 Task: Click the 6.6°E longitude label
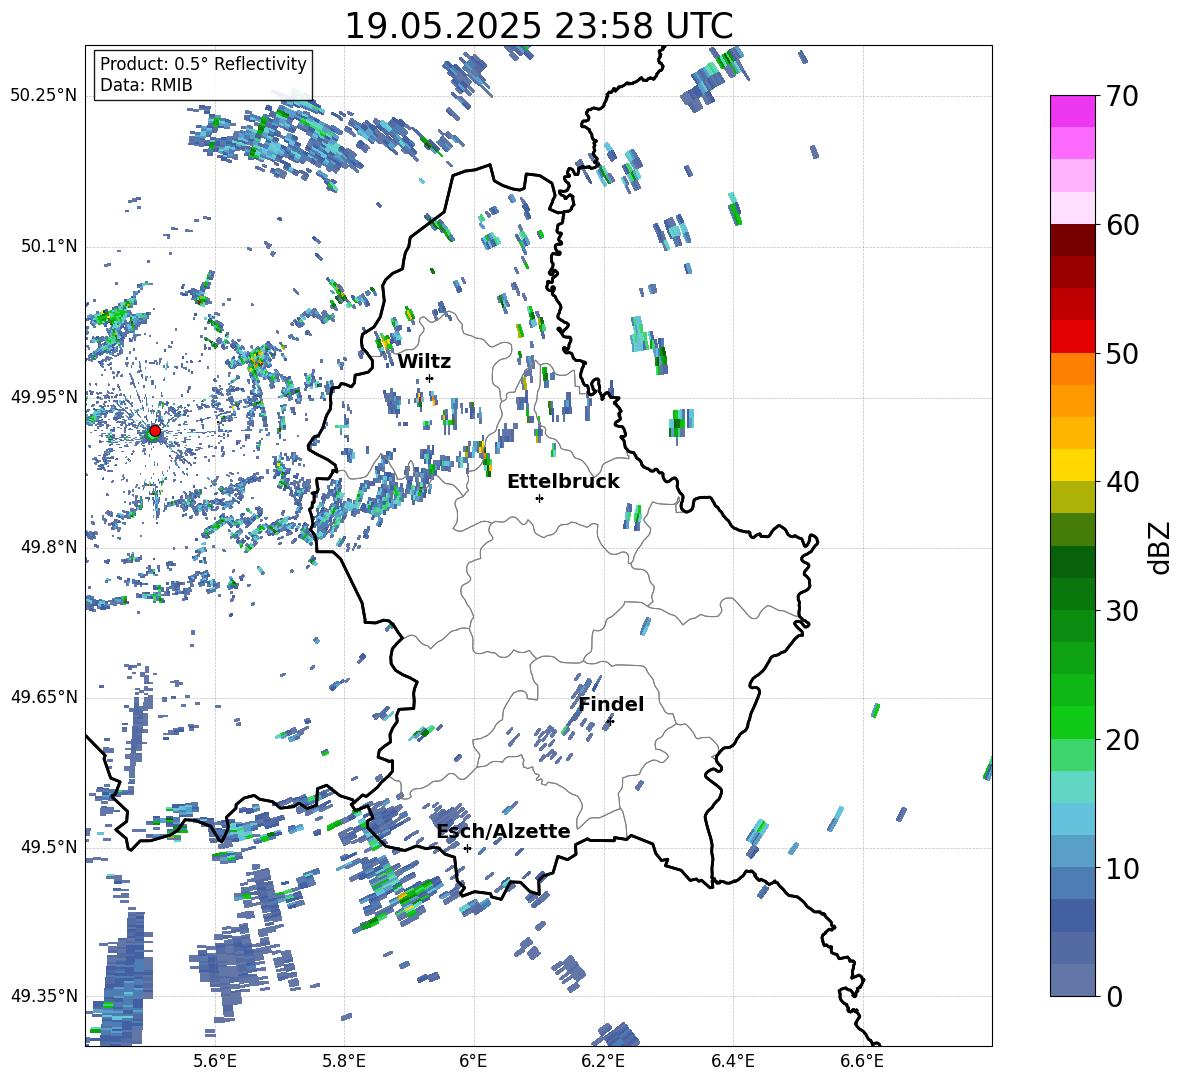[862, 1061]
